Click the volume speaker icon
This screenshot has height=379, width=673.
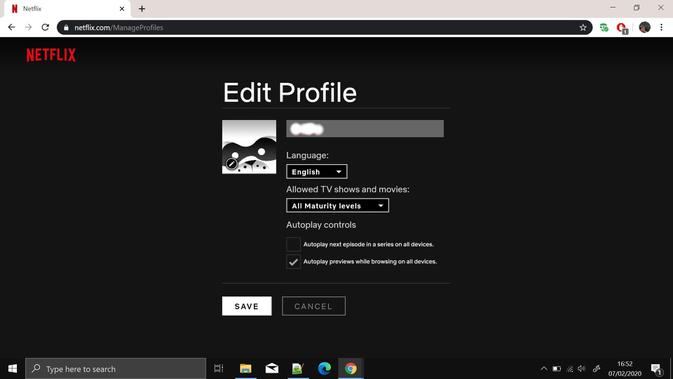pyautogui.click(x=582, y=369)
